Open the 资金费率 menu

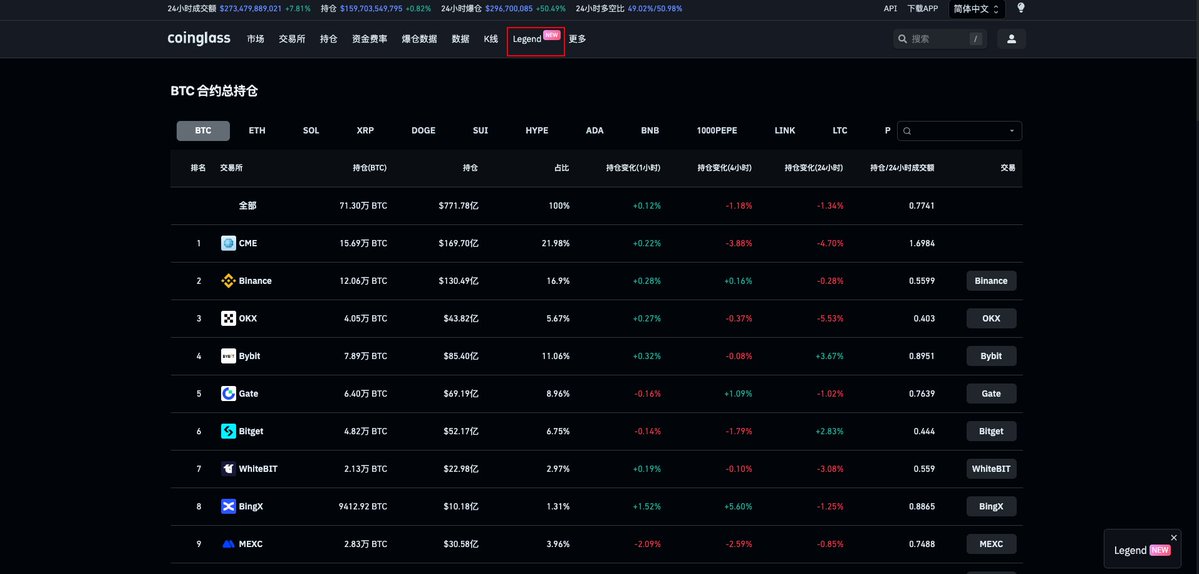click(369, 39)
